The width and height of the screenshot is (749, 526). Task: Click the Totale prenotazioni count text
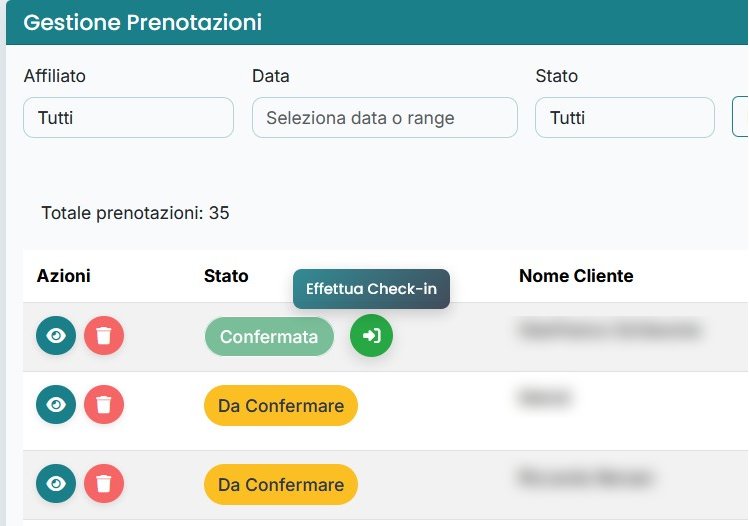point(136,213)
